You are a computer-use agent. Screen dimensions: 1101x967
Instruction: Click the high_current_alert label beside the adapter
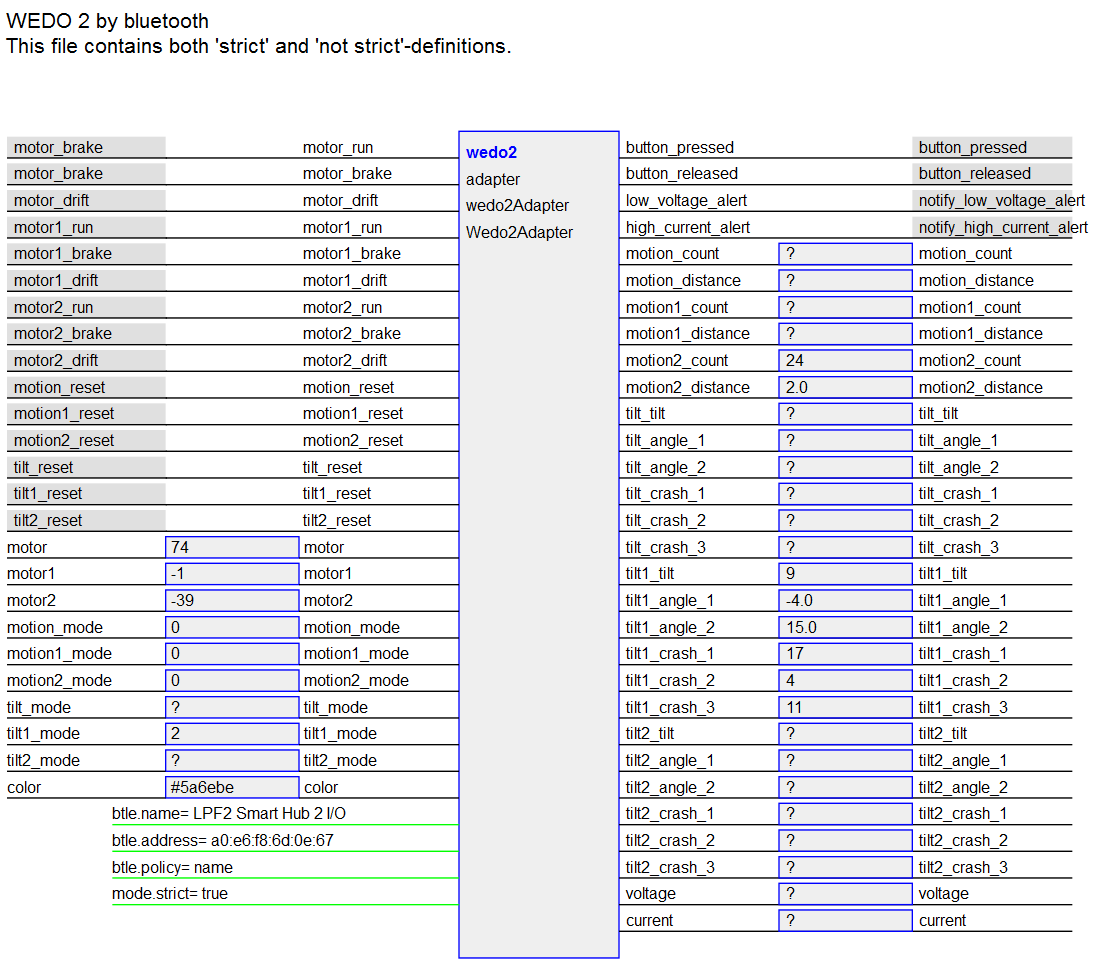pos(687,228)
